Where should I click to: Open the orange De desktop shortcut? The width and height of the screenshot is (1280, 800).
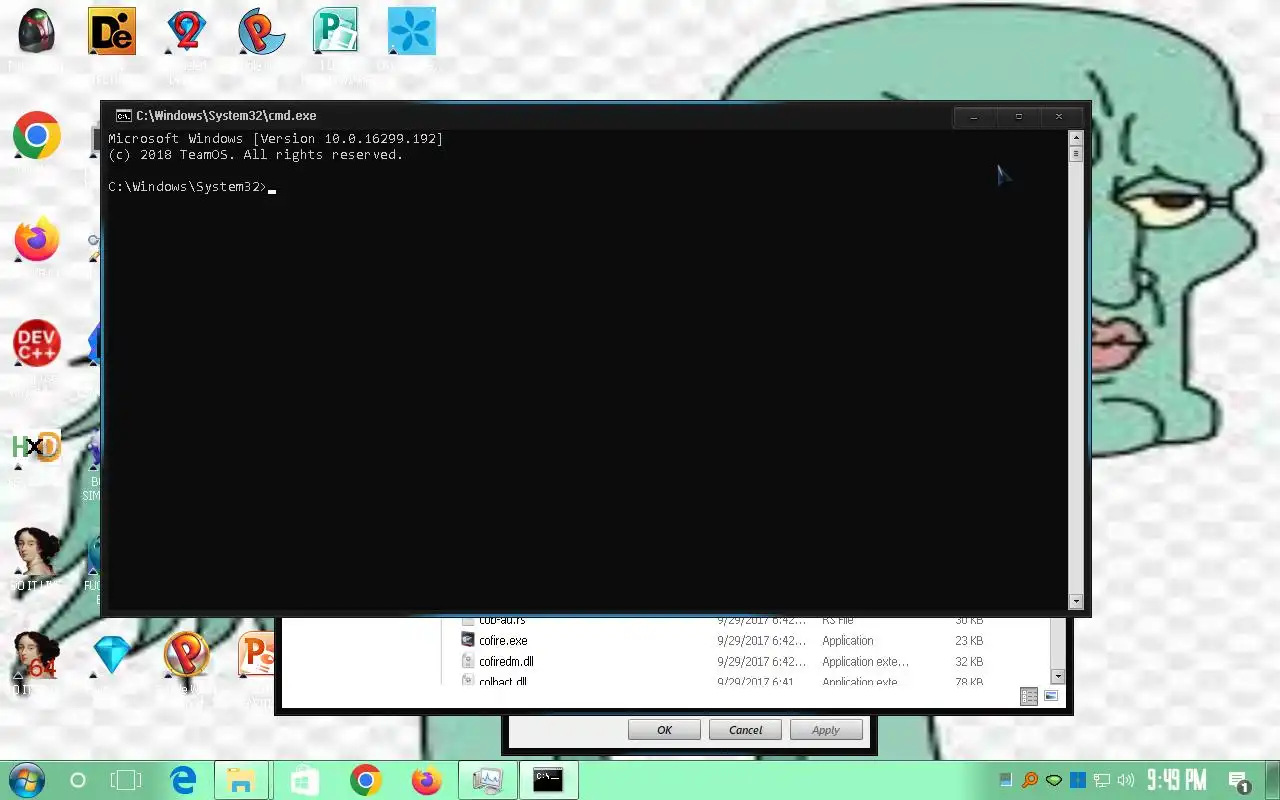point(112,31)
